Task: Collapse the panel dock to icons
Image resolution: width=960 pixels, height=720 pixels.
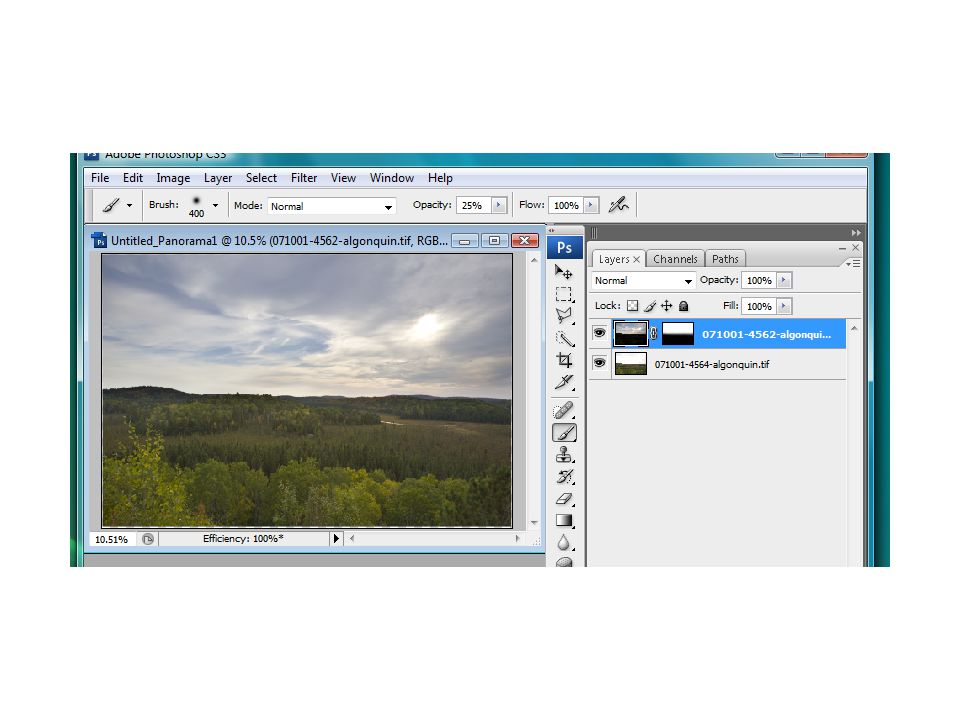Action: pos(855,233)
